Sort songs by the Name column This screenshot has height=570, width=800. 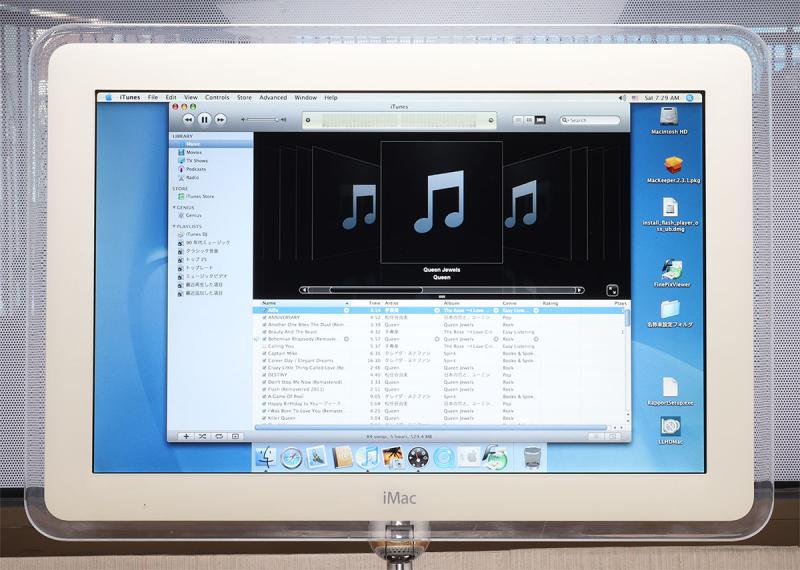click(305, 303)
